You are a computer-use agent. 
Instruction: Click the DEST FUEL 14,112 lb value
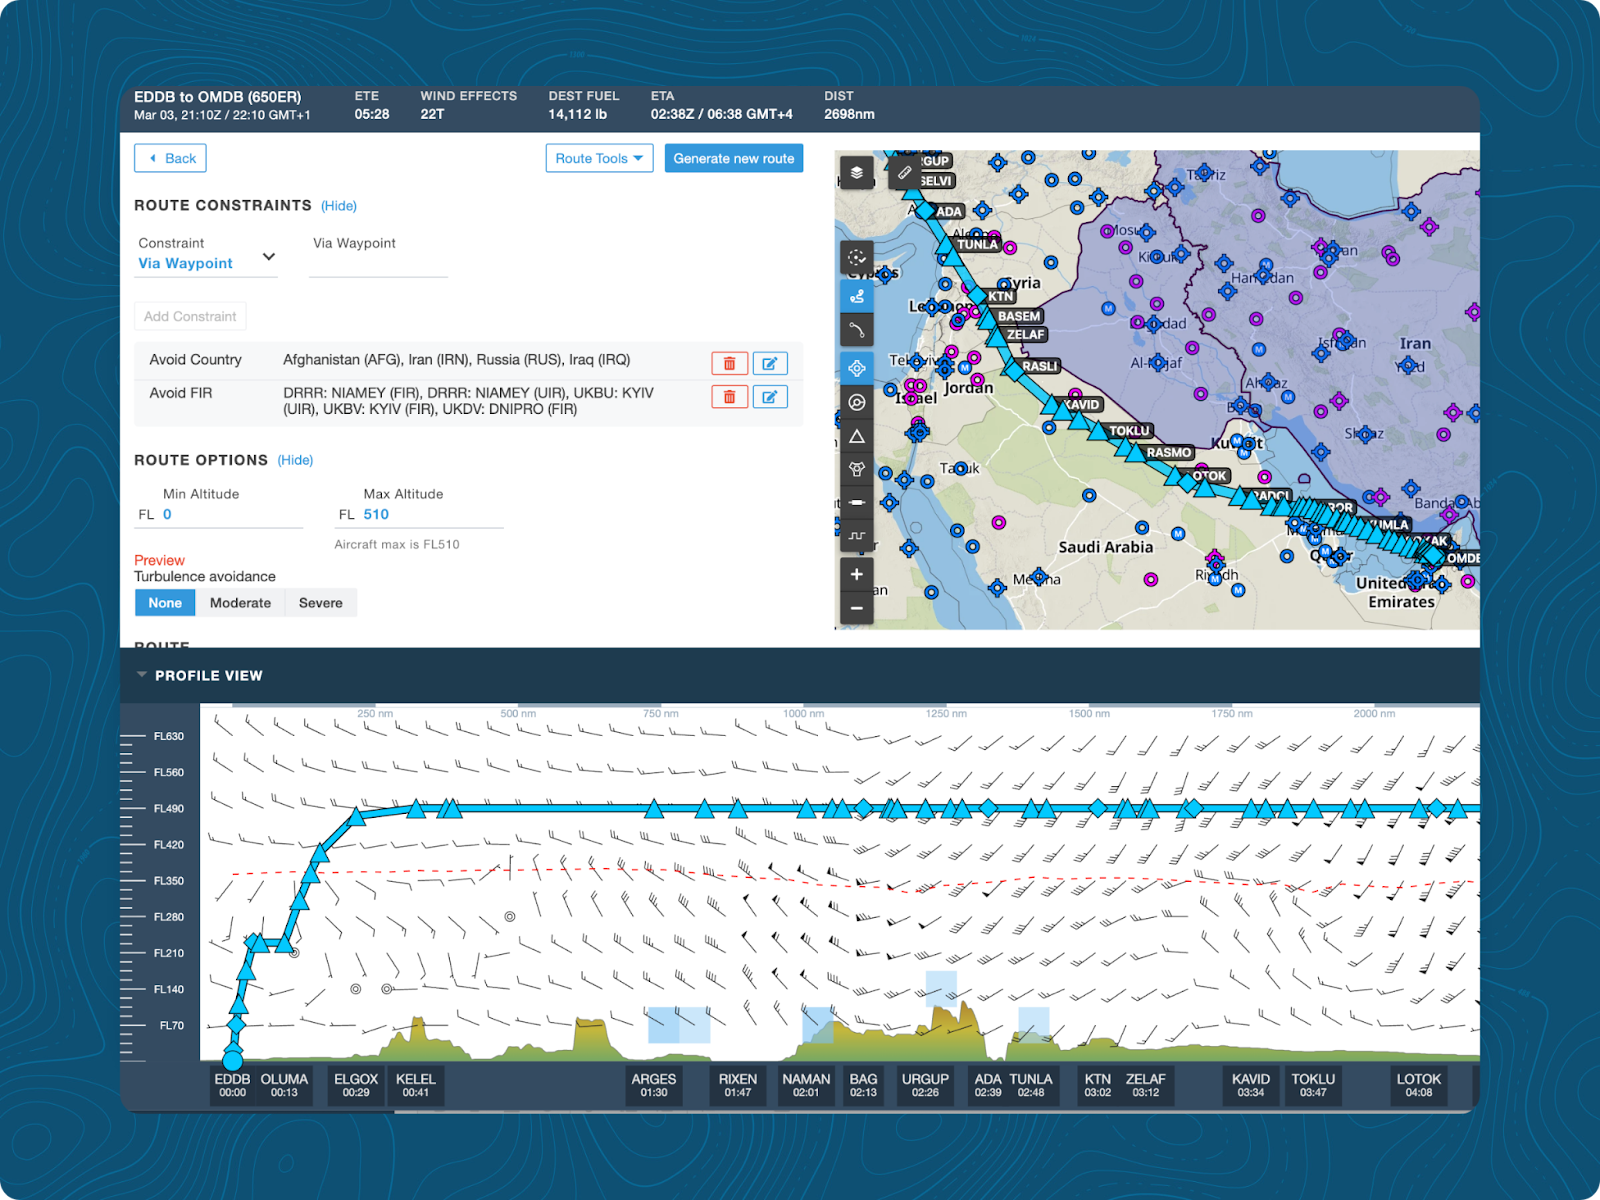click(x=578, y=114)
